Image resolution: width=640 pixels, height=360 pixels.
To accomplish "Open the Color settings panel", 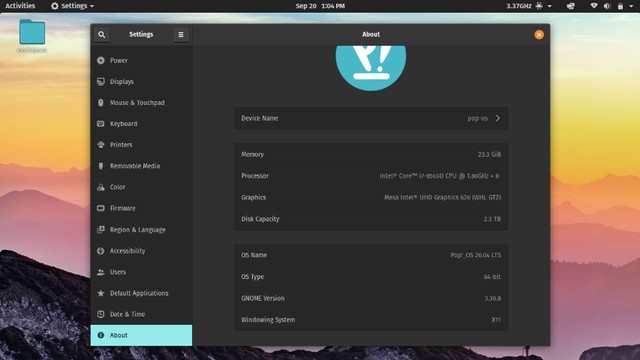I will tap(141, 187).
